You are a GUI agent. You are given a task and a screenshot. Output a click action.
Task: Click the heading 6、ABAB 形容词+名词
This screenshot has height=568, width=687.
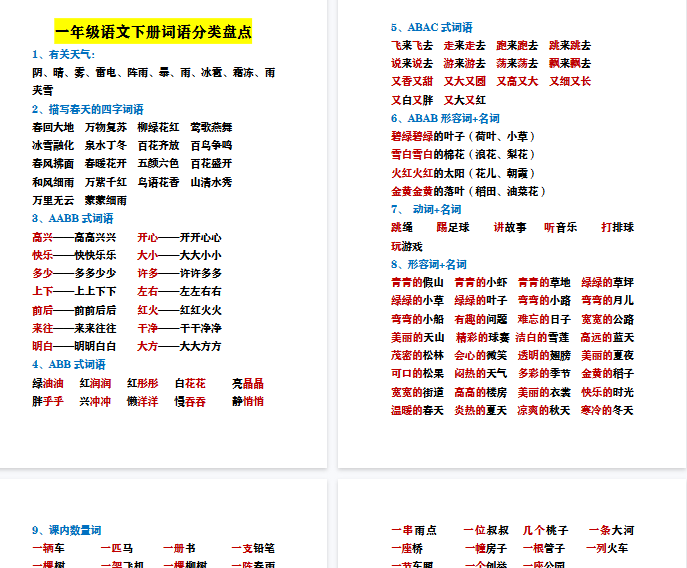445,118
